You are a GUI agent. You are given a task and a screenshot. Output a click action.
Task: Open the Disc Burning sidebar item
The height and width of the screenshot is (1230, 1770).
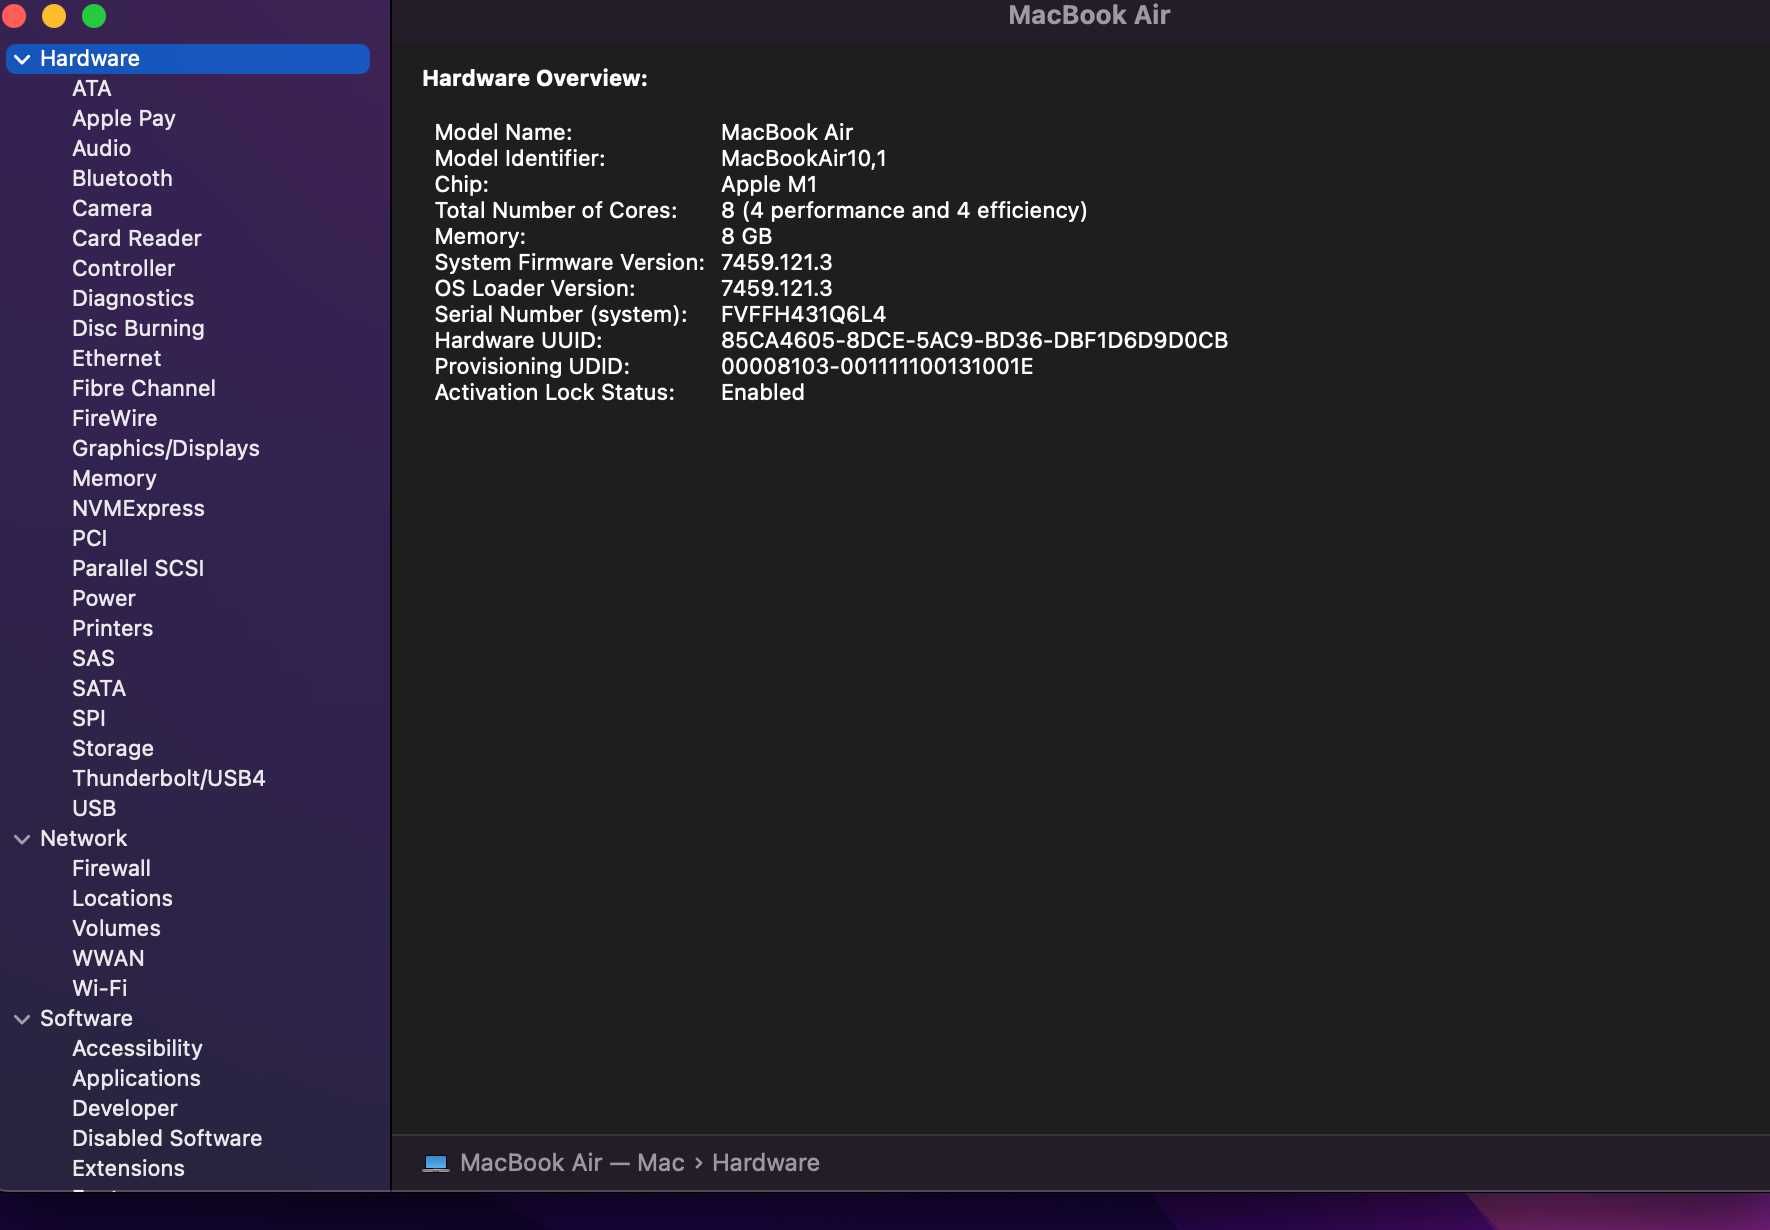point(138,329)
